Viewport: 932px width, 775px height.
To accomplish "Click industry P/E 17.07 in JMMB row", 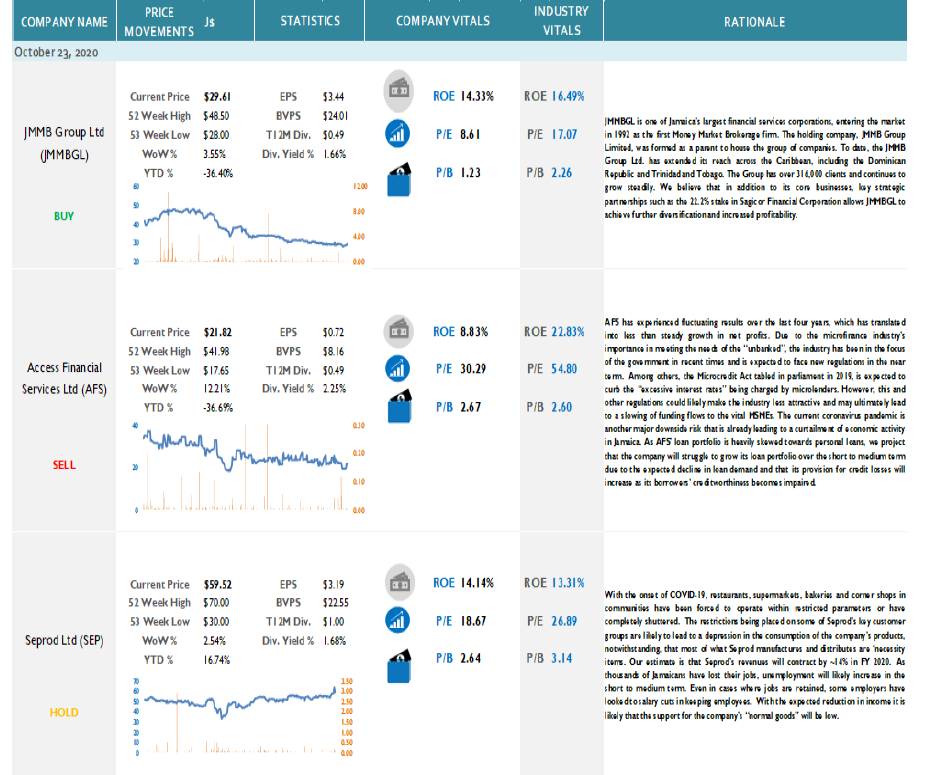I will [x=564, y=134].
